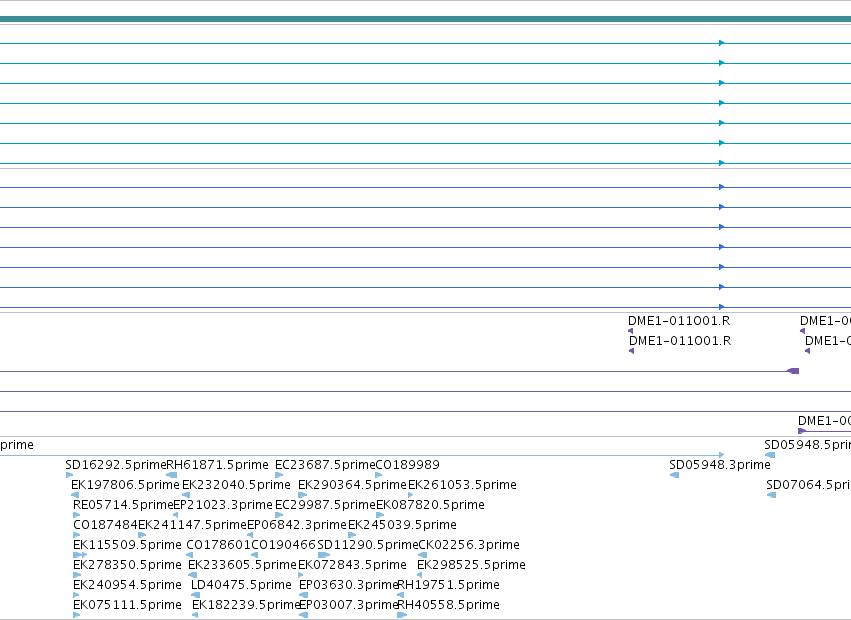Select EK245039.5prime label
Viewport: 851px width, 620px height.
click(x=402, y=525)
